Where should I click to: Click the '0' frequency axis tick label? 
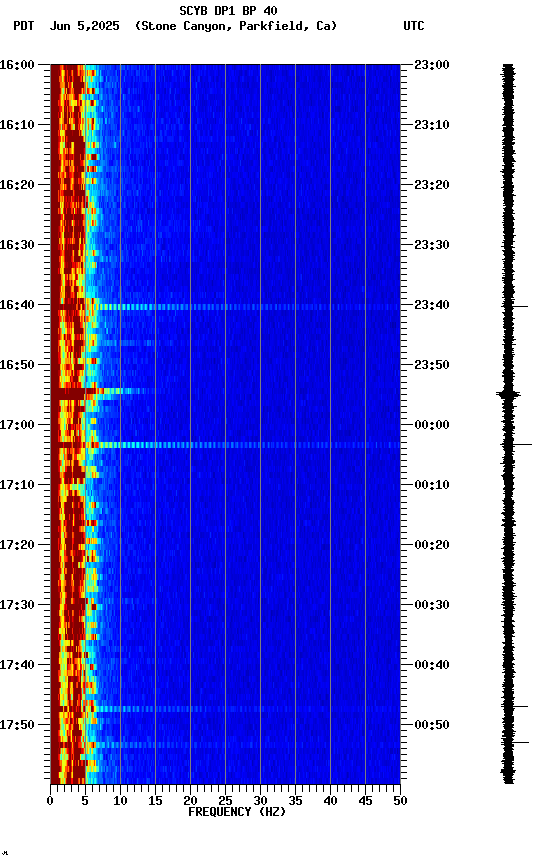click(x=50, y=801)
